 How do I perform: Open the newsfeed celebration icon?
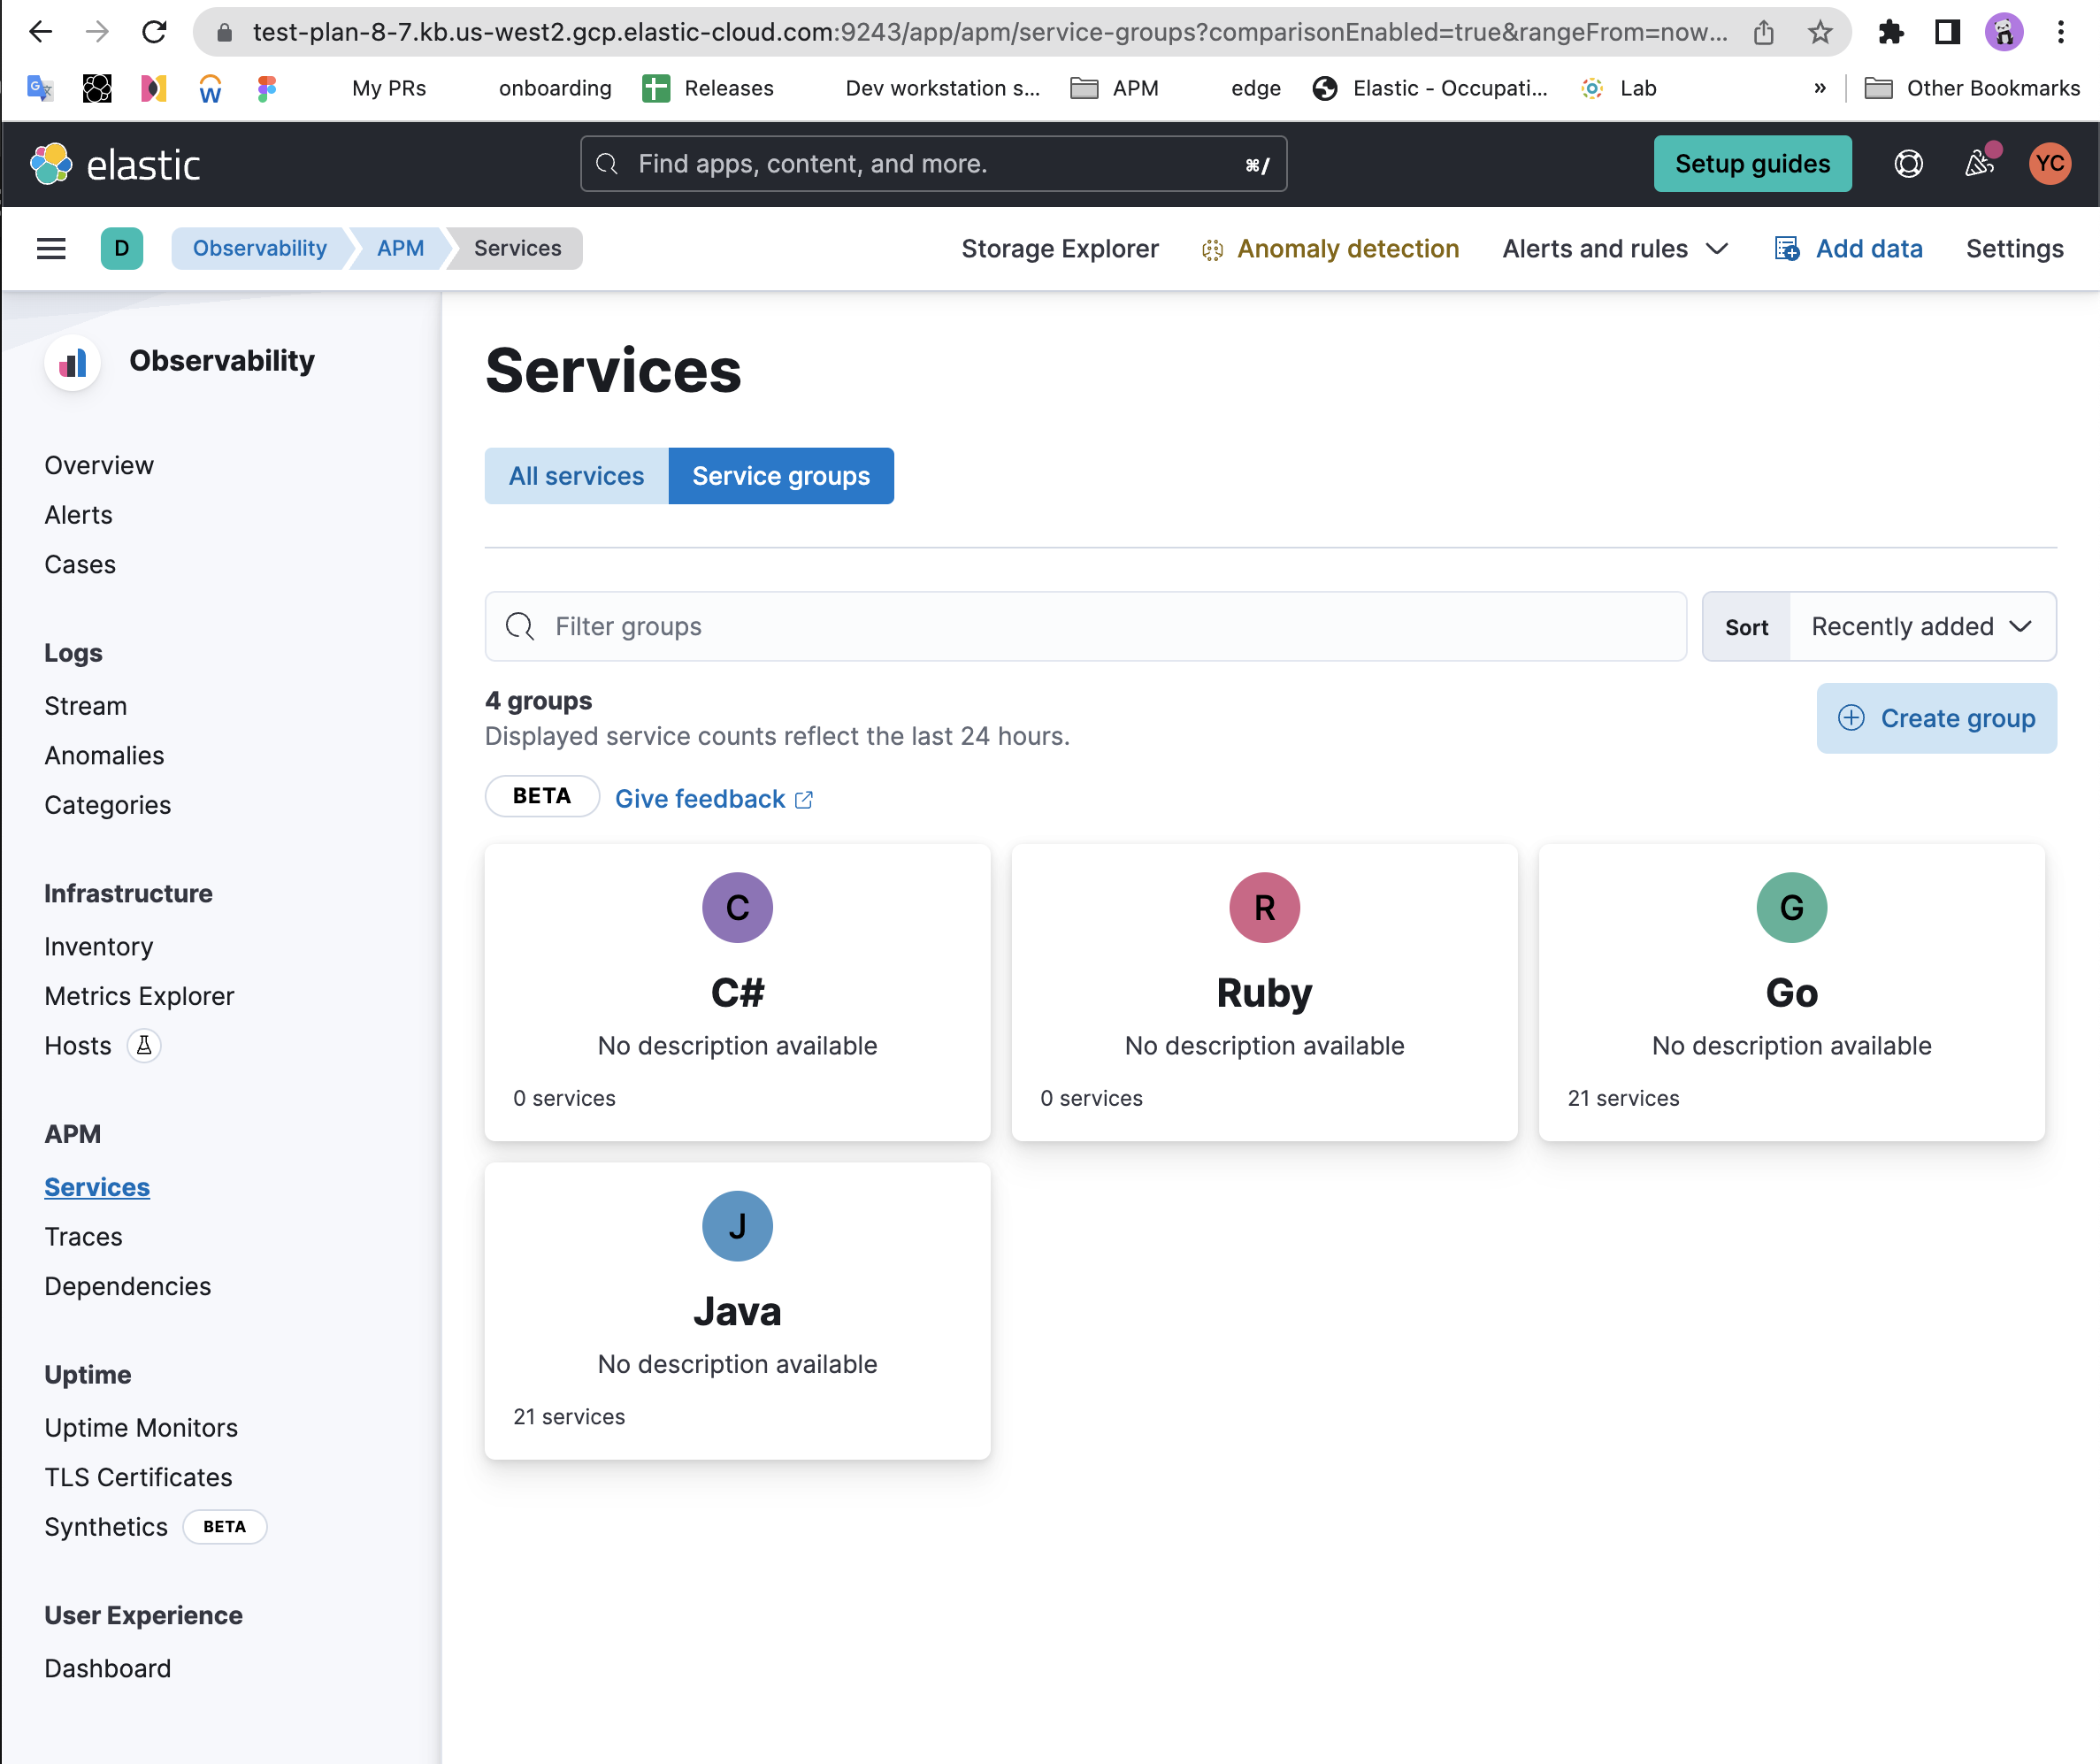click(x=1980, y=163)
